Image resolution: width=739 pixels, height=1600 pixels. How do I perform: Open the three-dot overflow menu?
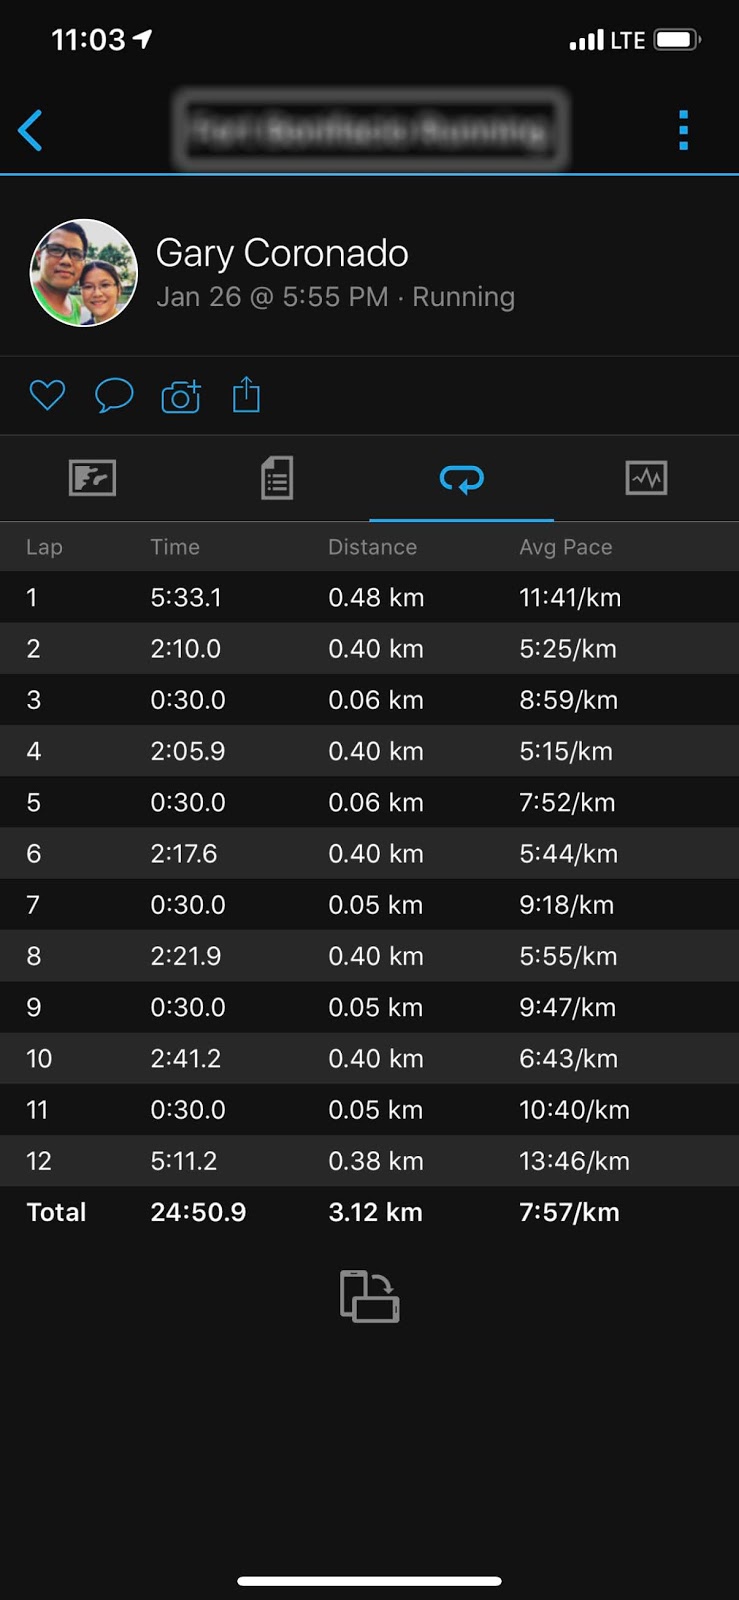tap(684, 129)
